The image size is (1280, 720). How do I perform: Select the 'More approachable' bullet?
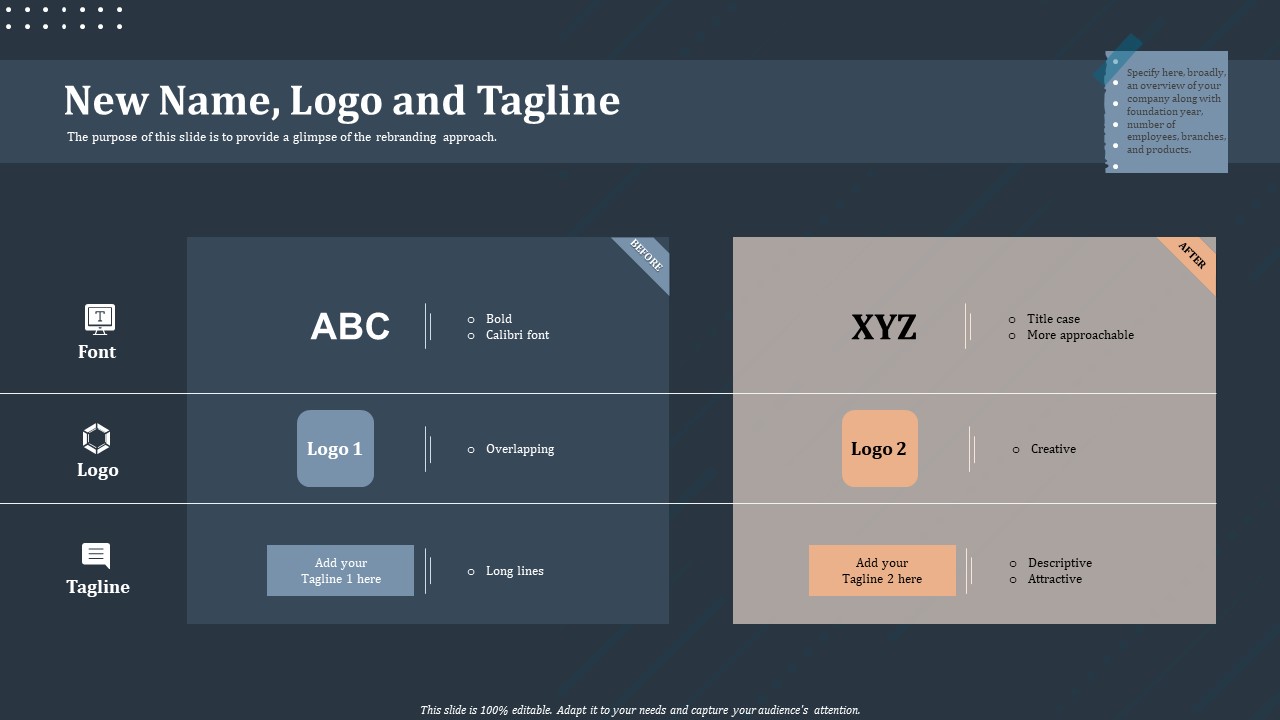coord(1081,335)
